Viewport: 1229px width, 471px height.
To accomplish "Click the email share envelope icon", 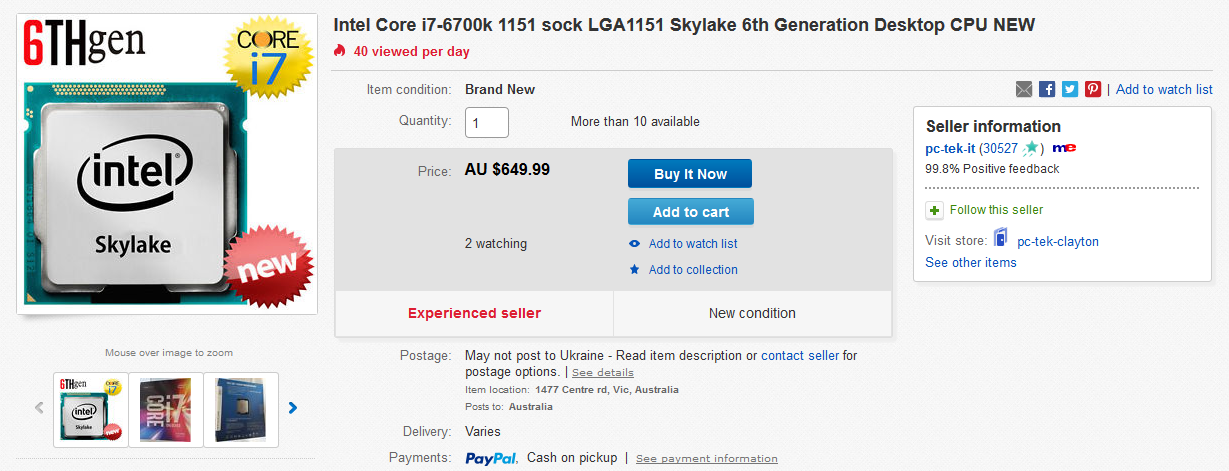I will point(1024,89).
